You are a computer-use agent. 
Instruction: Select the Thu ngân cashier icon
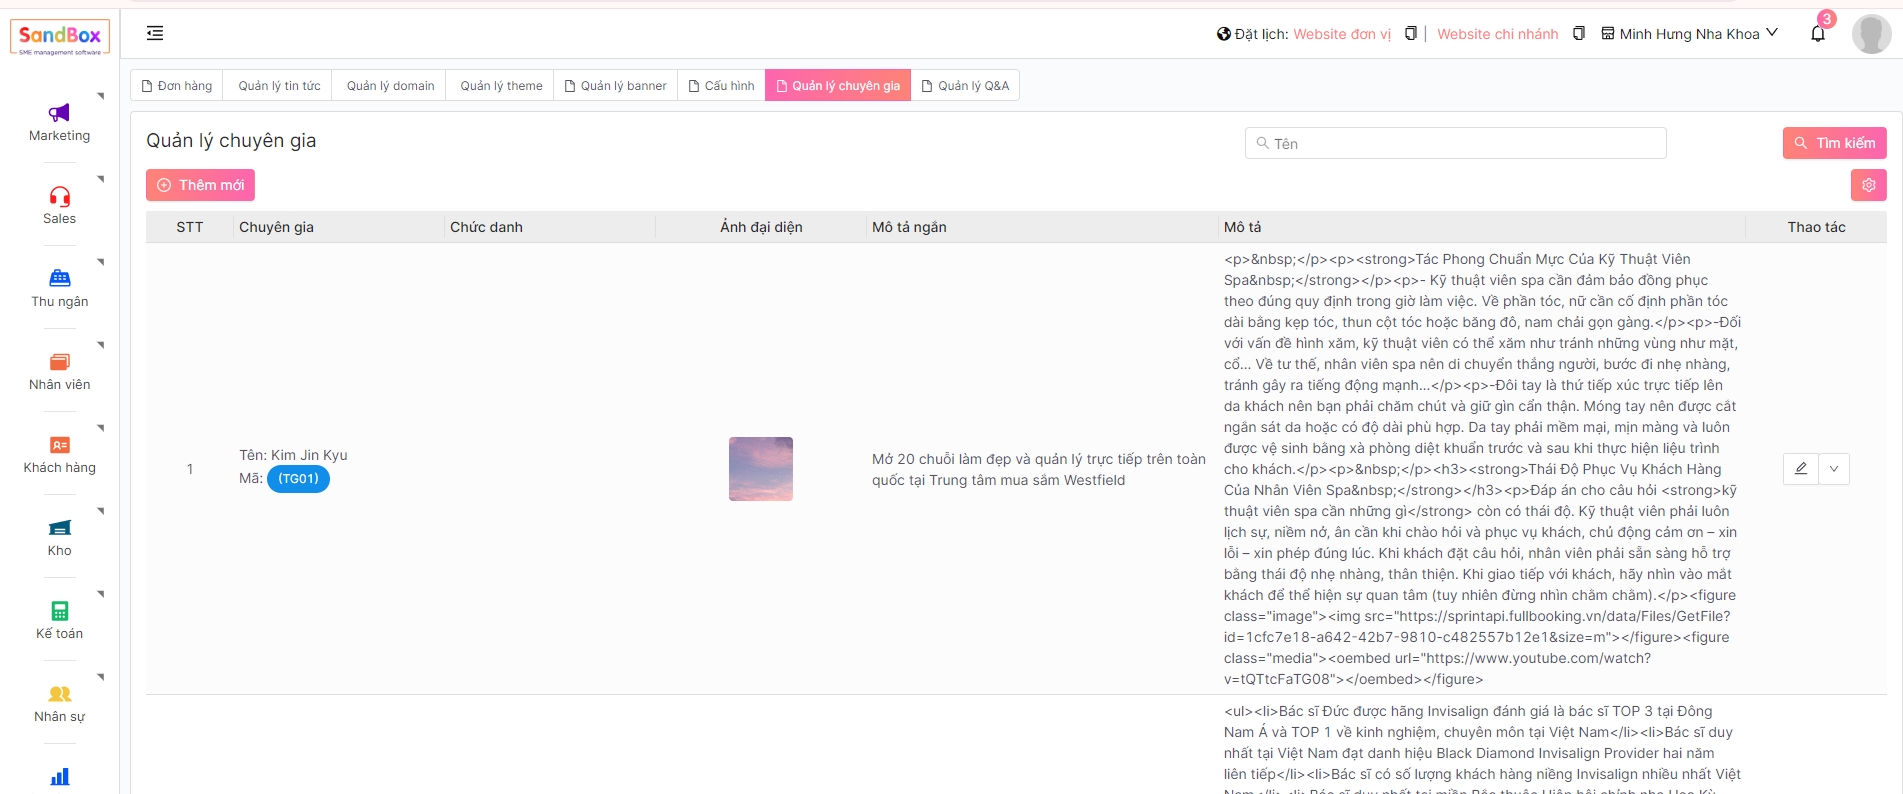(59, 278)
